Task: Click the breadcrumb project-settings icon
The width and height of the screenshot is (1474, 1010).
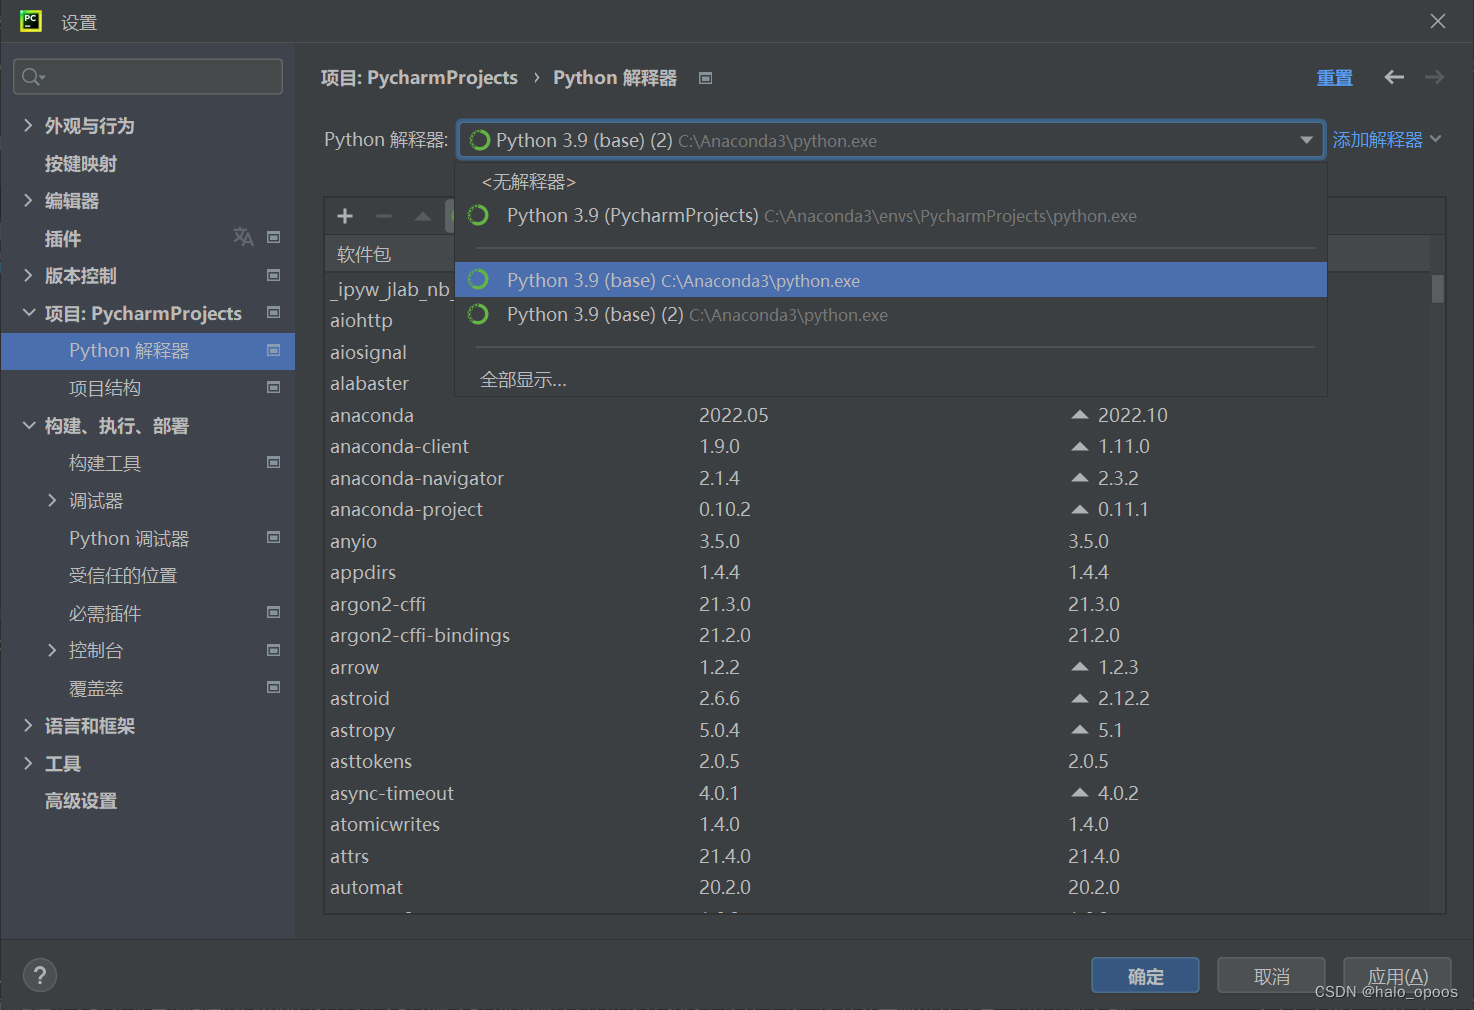Action: coord(705,78)
